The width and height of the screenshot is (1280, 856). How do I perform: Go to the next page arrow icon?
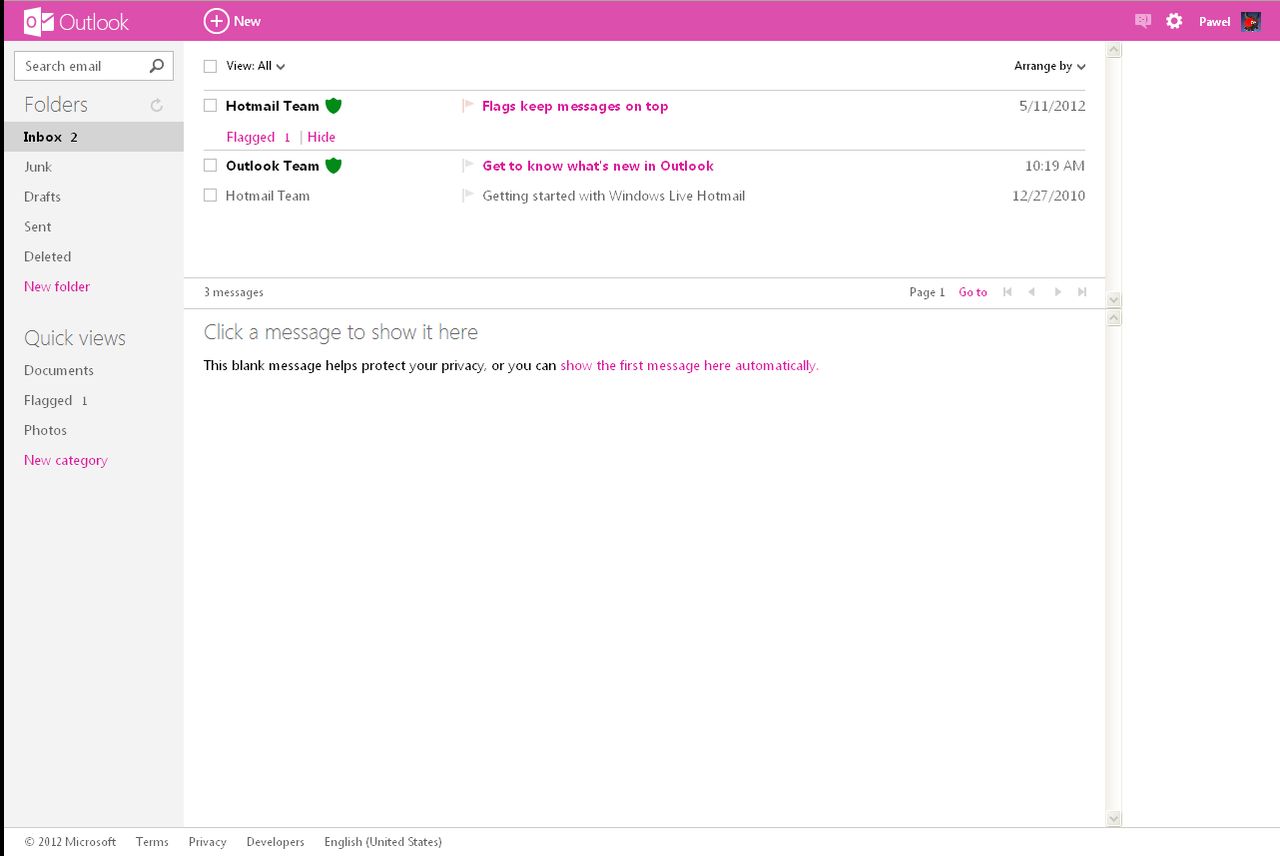(1057, 292)
